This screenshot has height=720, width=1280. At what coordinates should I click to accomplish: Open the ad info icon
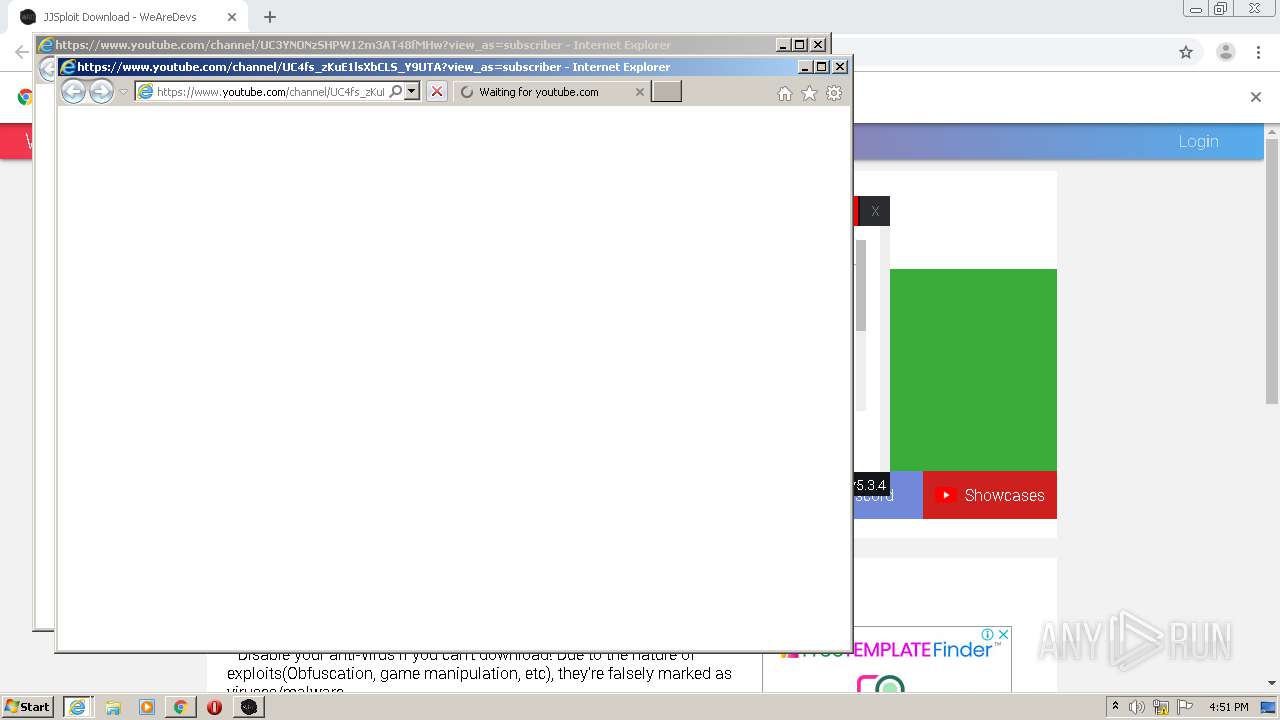click(x=987, y=634)
